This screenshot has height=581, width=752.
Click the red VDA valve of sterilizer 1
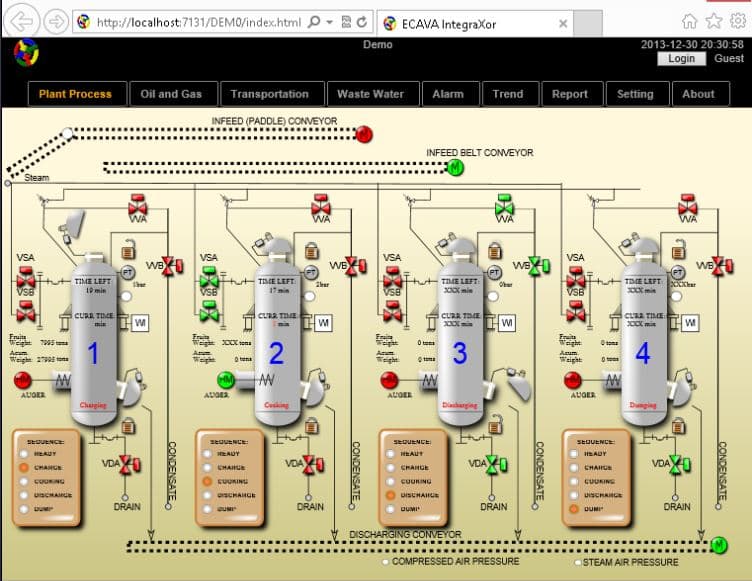pos(129,464)
